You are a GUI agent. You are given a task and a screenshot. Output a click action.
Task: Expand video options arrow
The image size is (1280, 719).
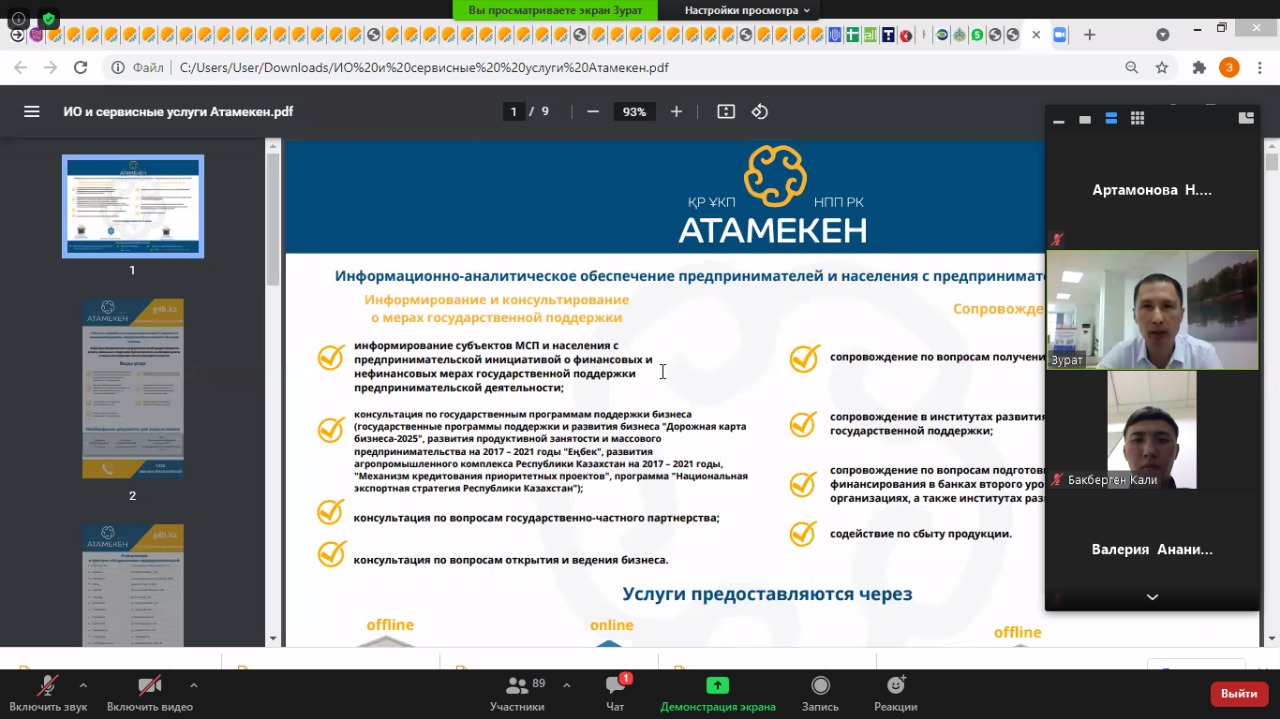193,685
